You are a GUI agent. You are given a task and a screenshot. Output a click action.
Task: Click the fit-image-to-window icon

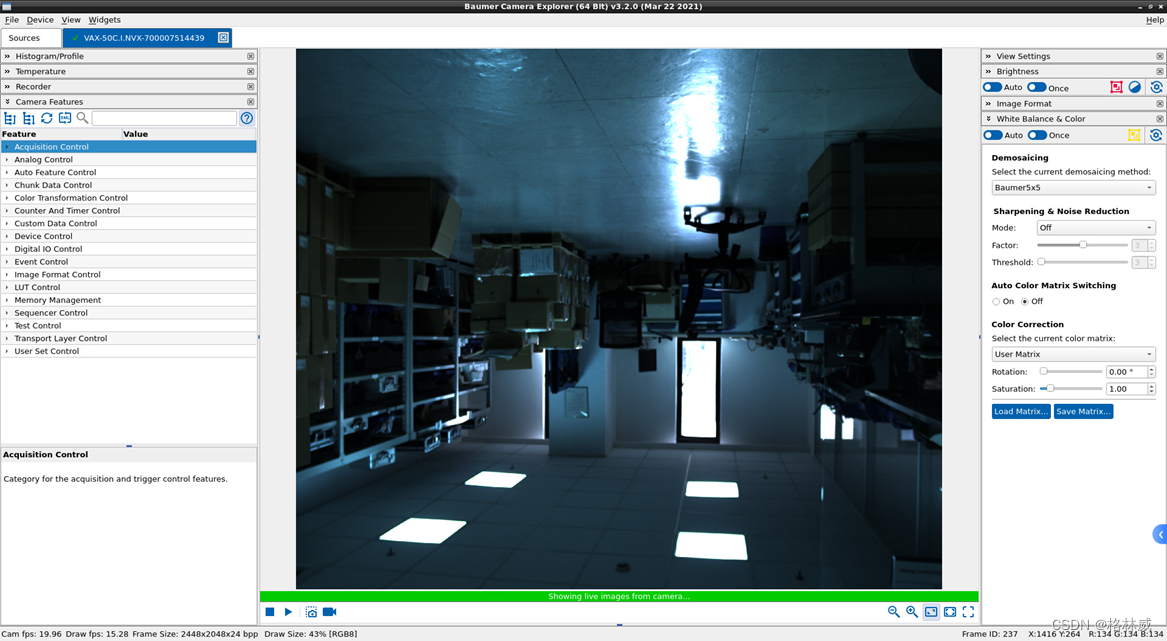pyautogui.click(x=931, y=612)
